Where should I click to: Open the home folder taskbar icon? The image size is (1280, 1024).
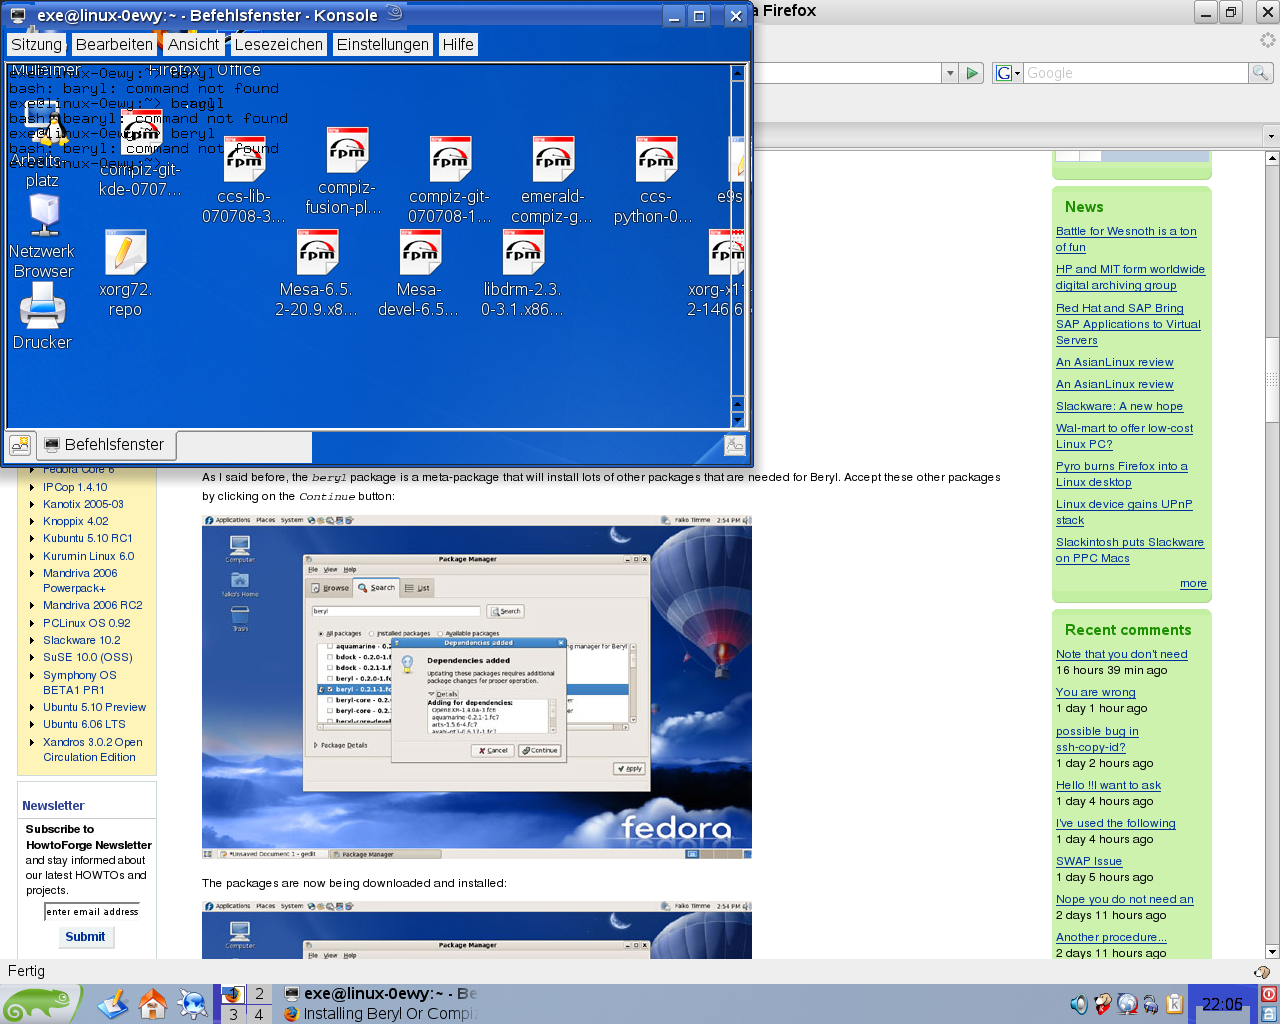(152, 1004)
